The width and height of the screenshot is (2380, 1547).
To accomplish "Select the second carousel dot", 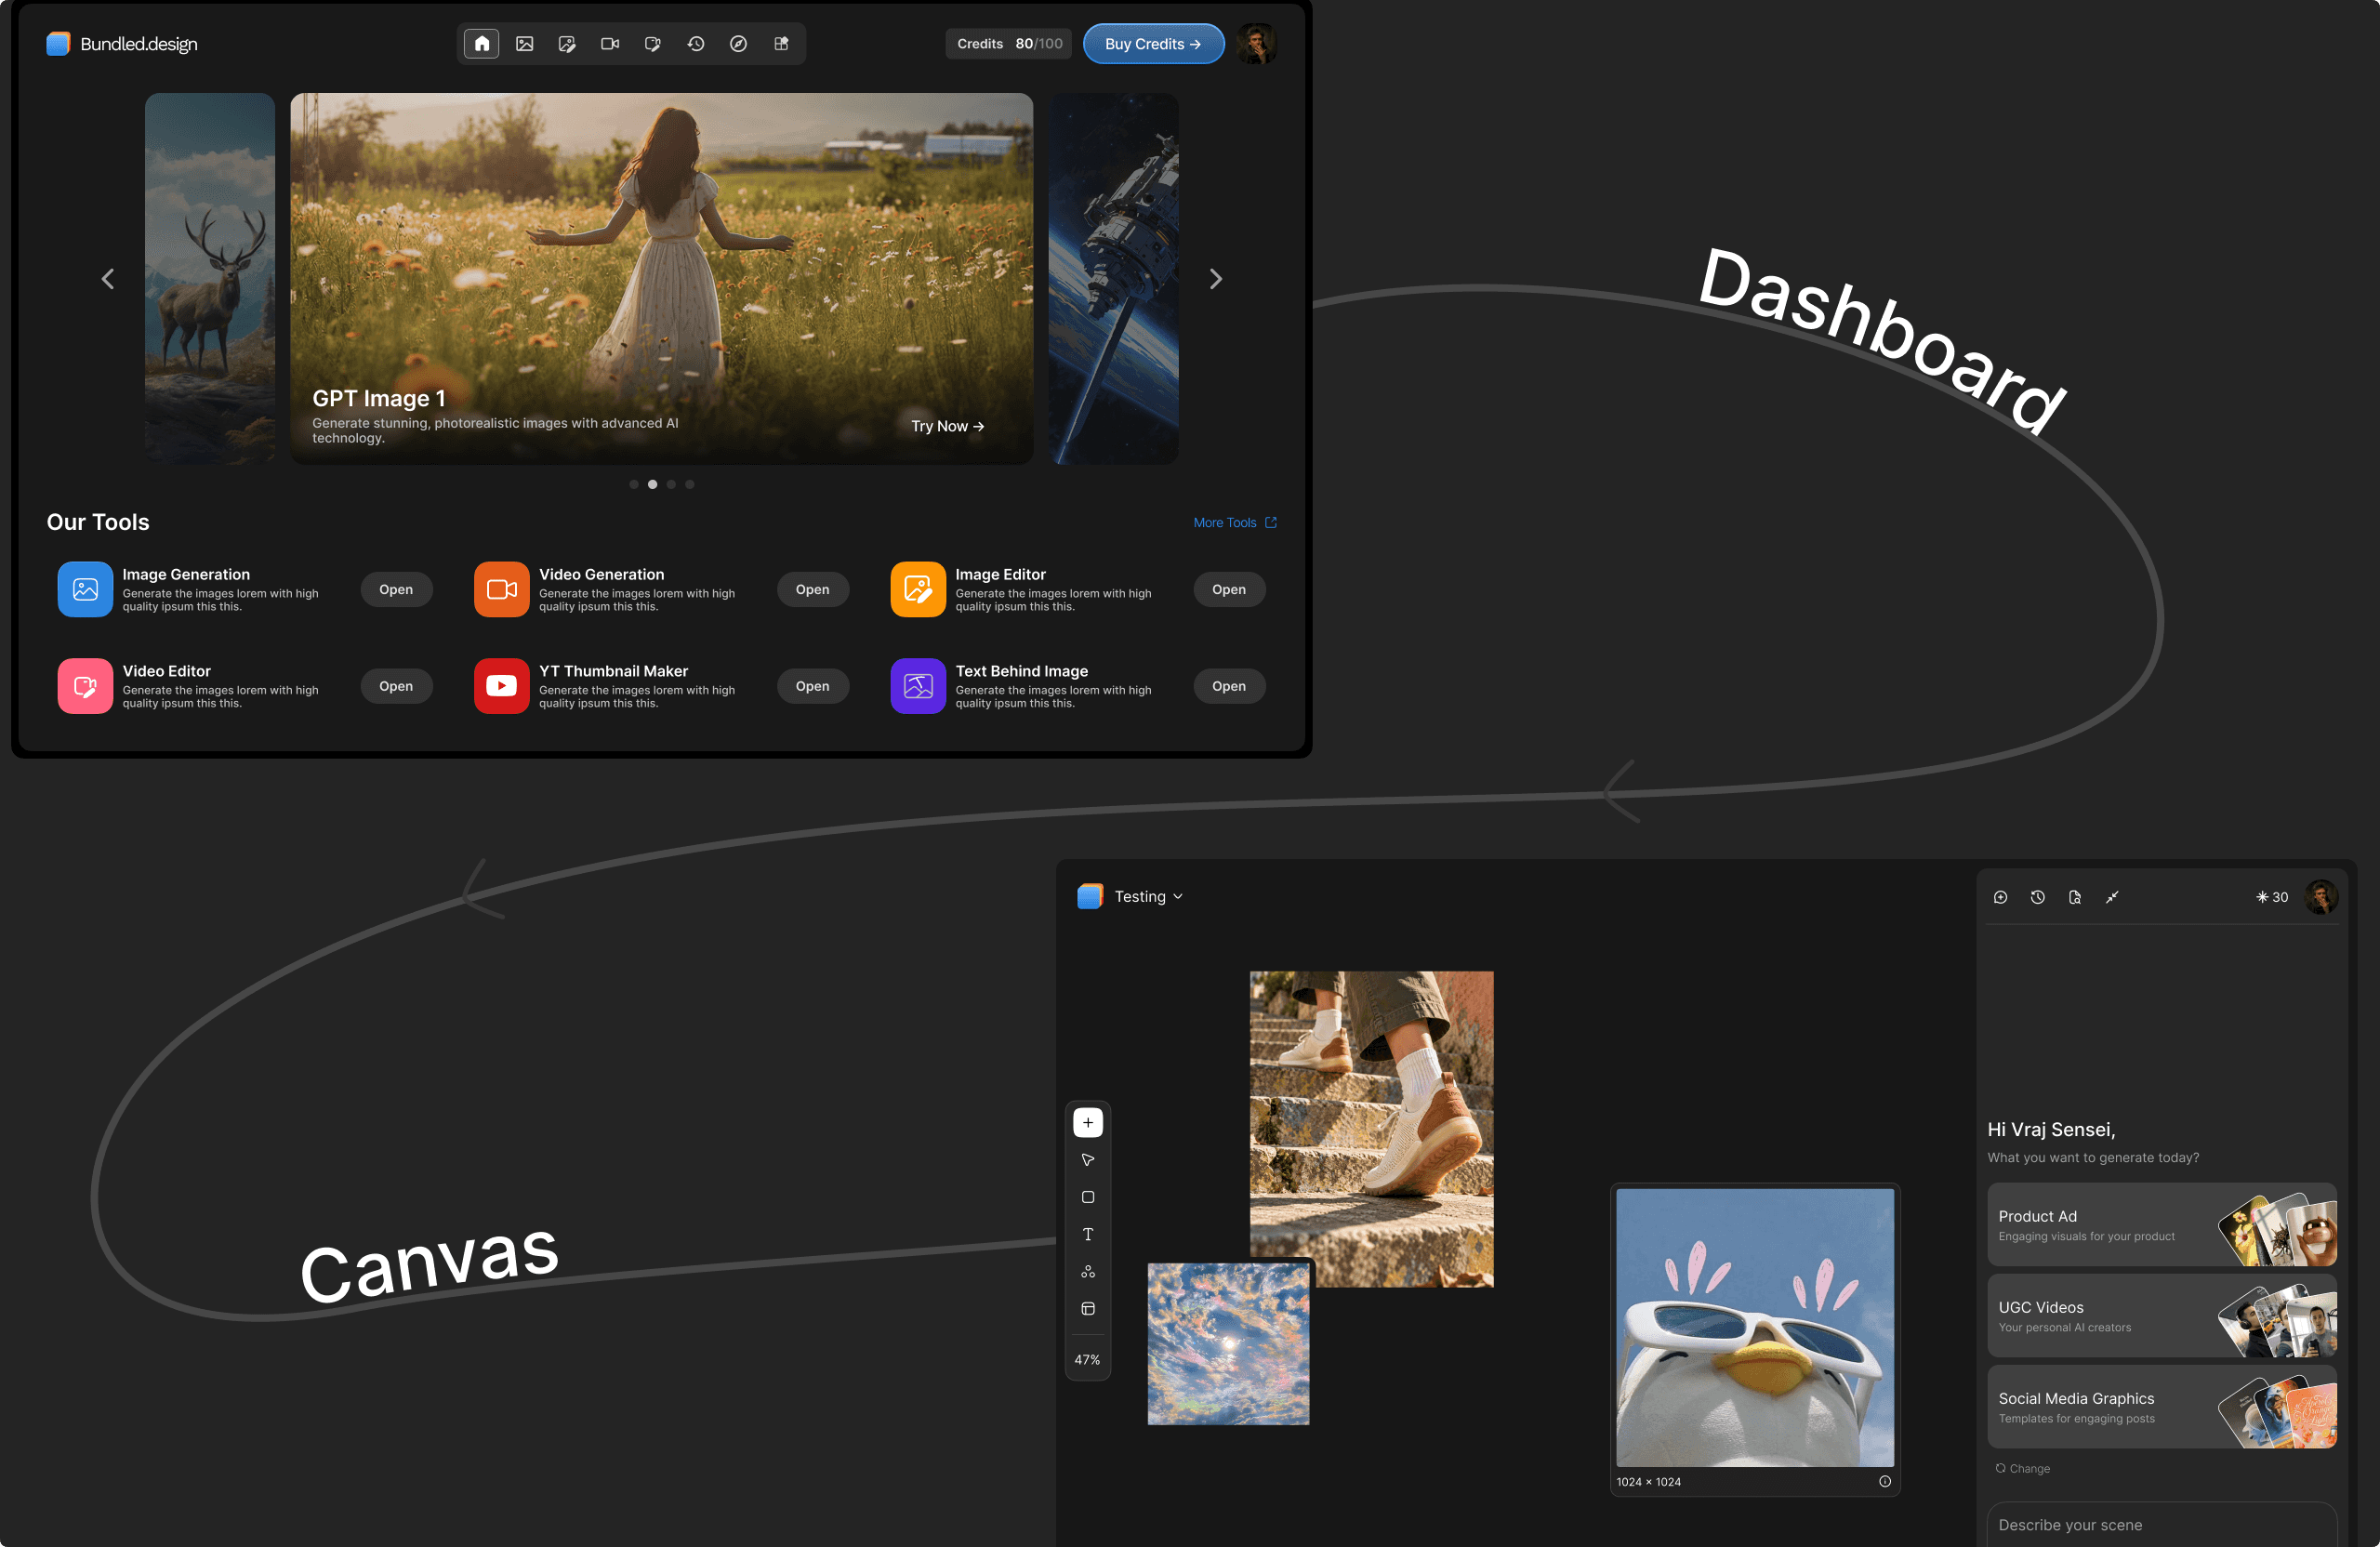I will [652, 484].
